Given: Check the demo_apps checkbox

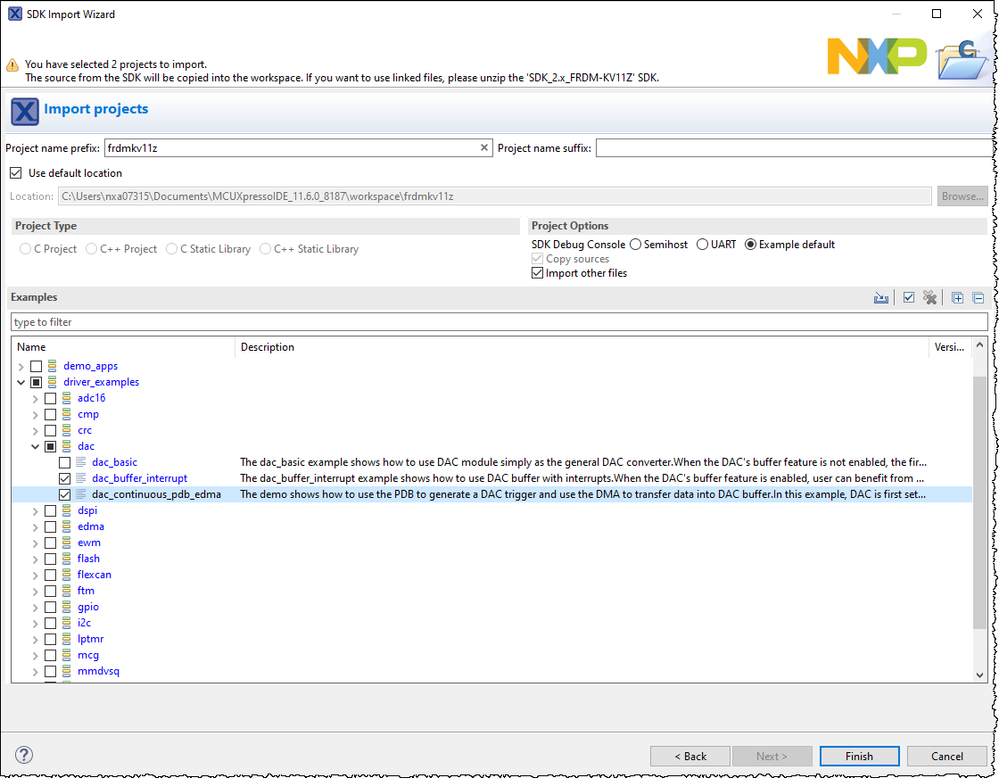Looking at the screenshot, I should tap(36, 366).
